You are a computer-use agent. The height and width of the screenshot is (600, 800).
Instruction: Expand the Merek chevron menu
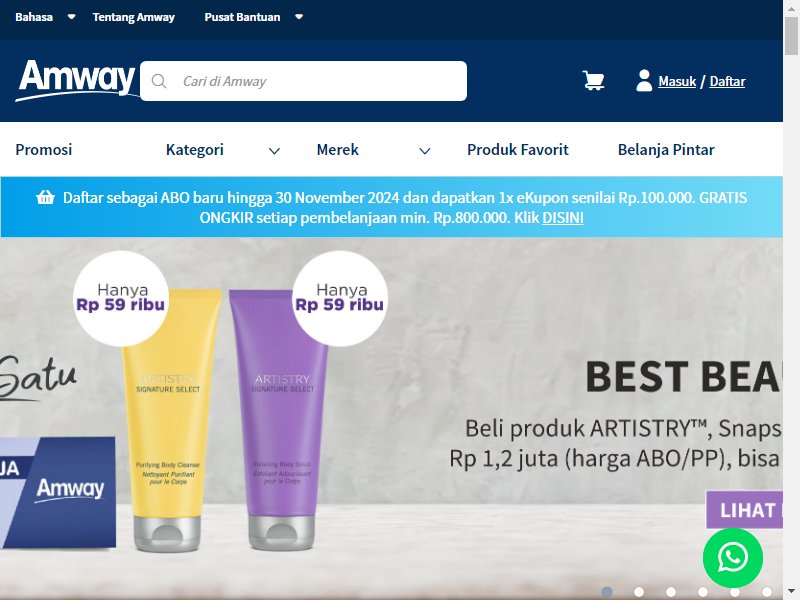424,151
